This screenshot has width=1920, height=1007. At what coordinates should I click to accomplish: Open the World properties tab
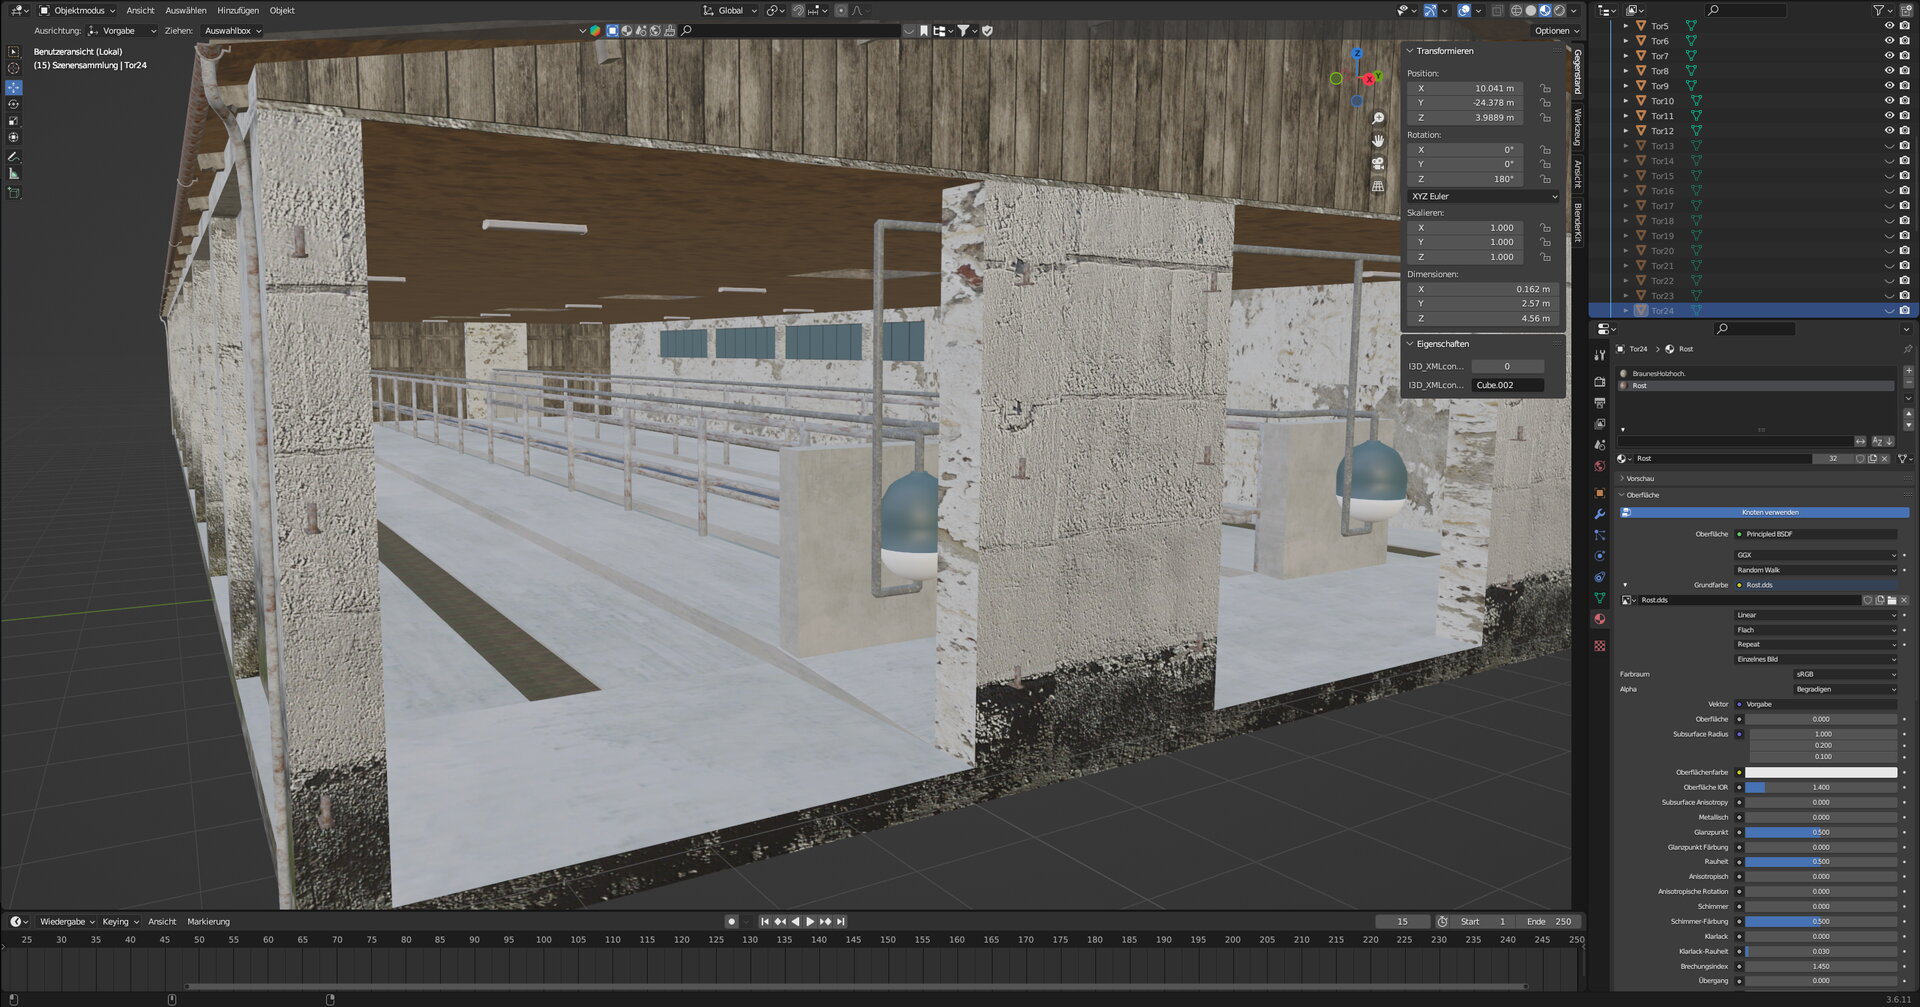(x=1600, y=466)
